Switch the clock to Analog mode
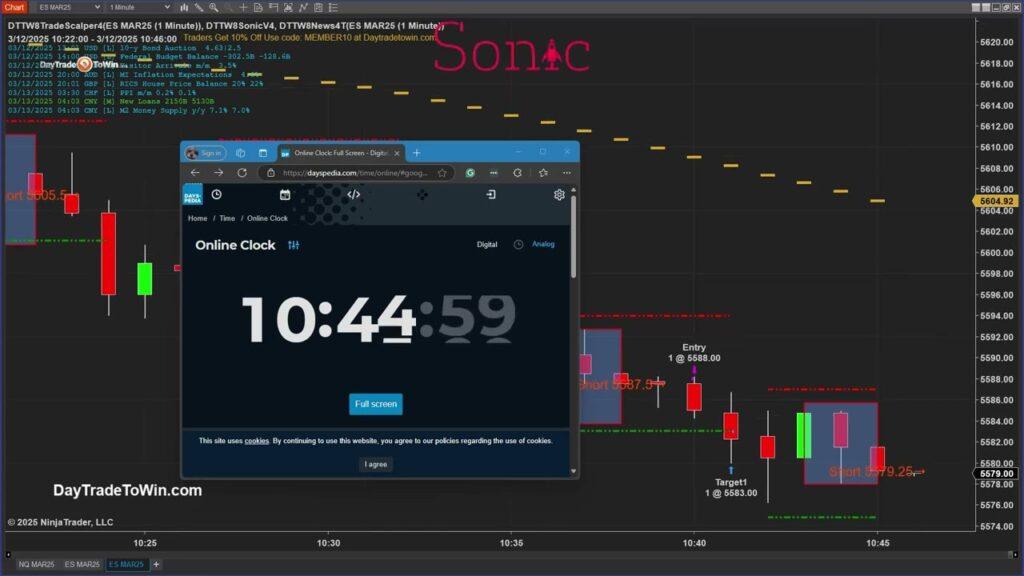The width and height of the screenshot is (1024, 576). point(543,244)
